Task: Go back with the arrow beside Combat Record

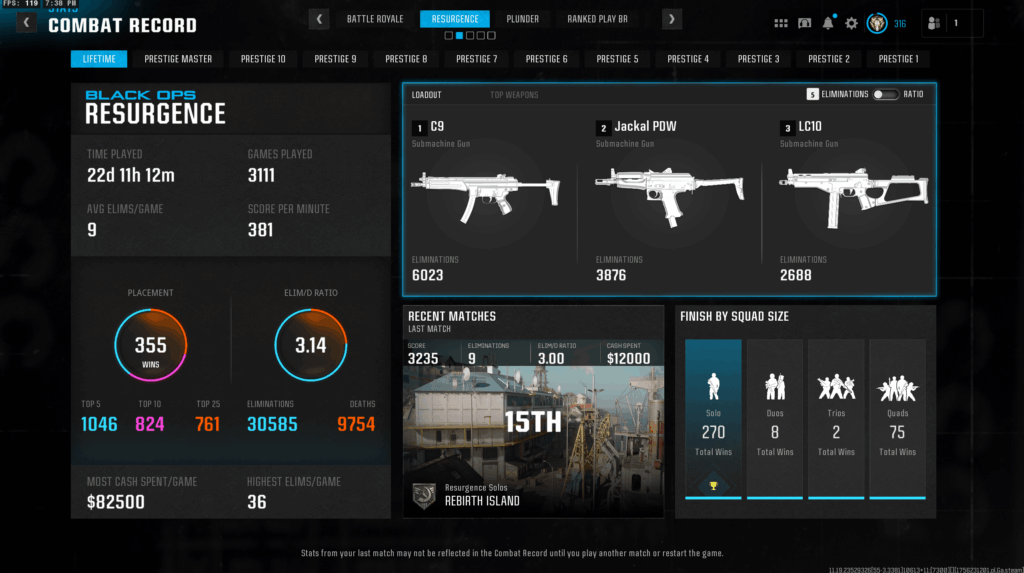Action: pyautogui.click(x=26, y=23)
